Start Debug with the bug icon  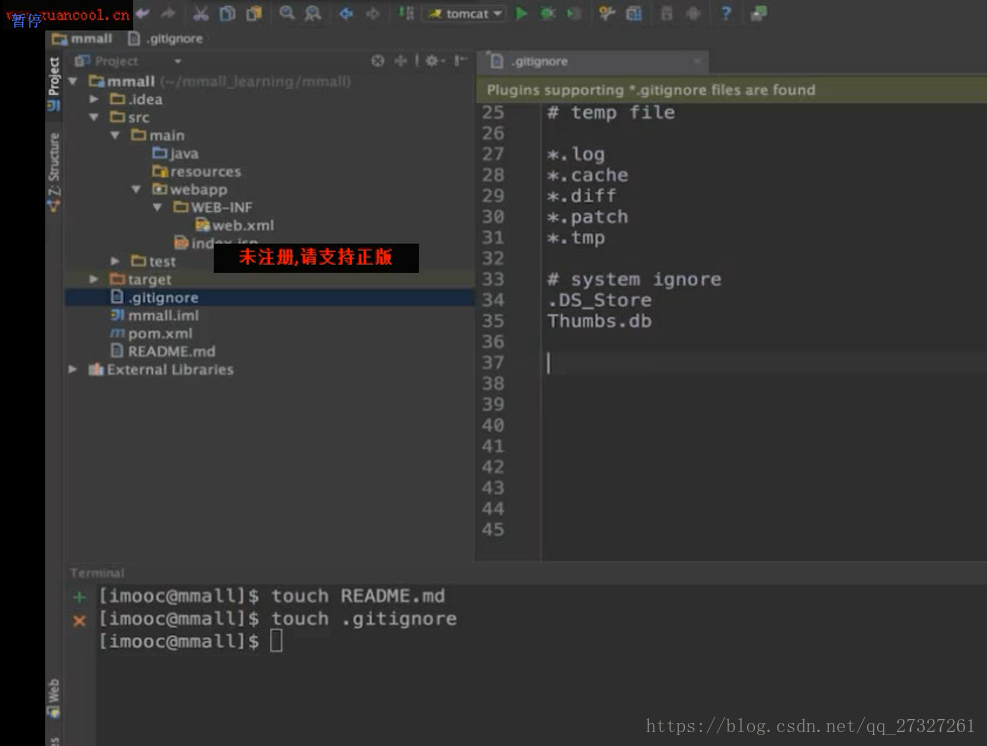(548, 13)
